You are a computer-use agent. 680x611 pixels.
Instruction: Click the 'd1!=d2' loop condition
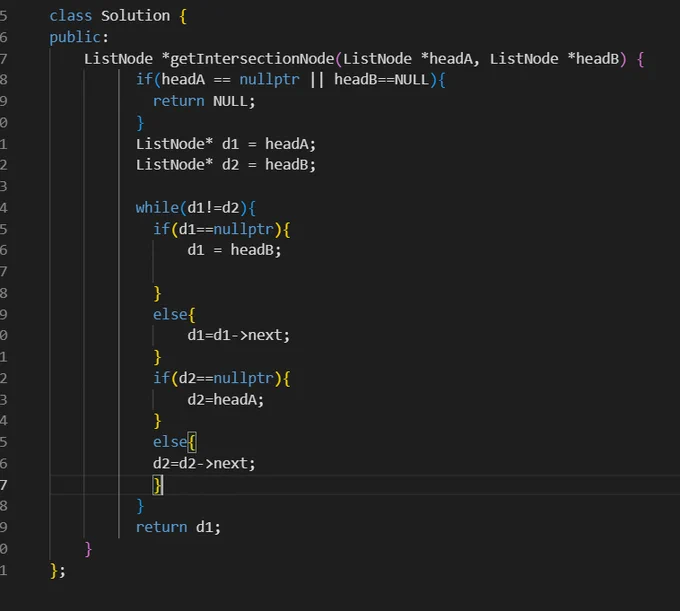(x=213, y=208)
